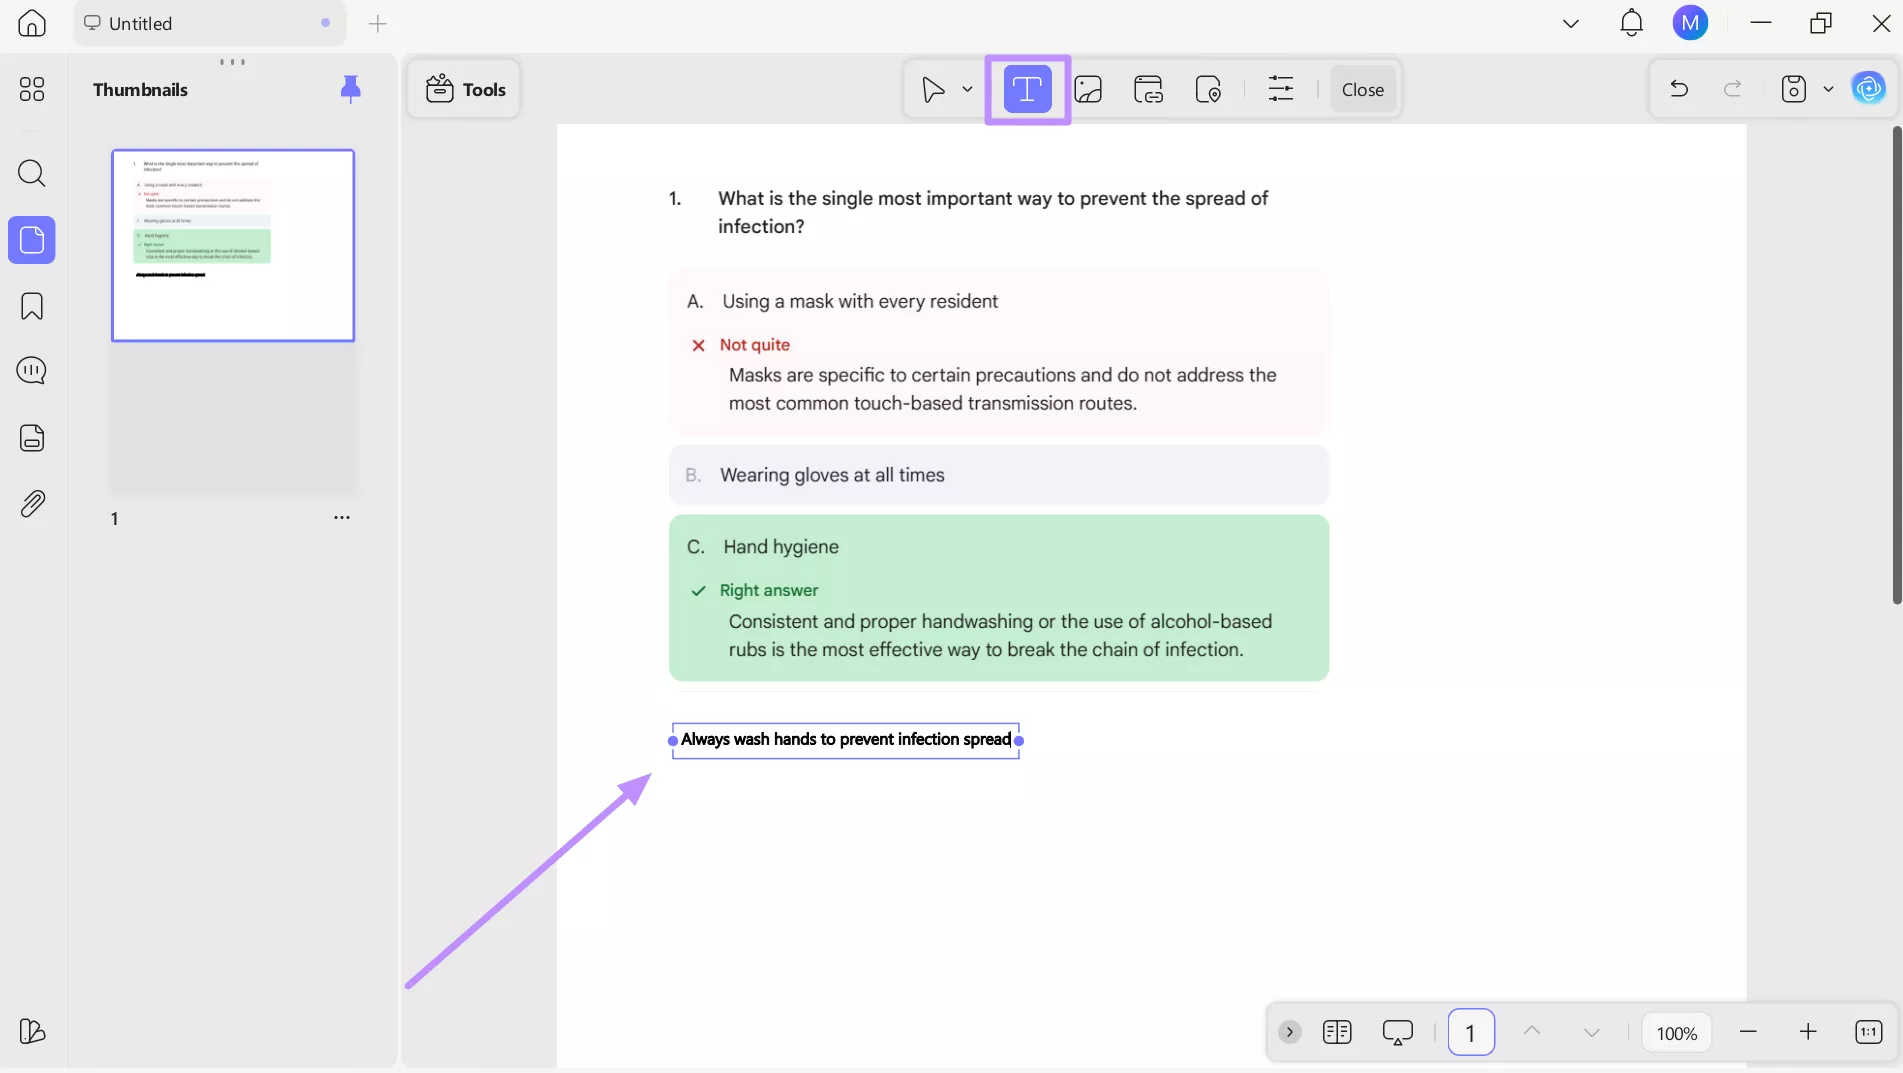Viewport: 1903px width, 1073px height.
Task: Expand the bottom toolbar chevron
Action: click(x=1289, y=1032)
